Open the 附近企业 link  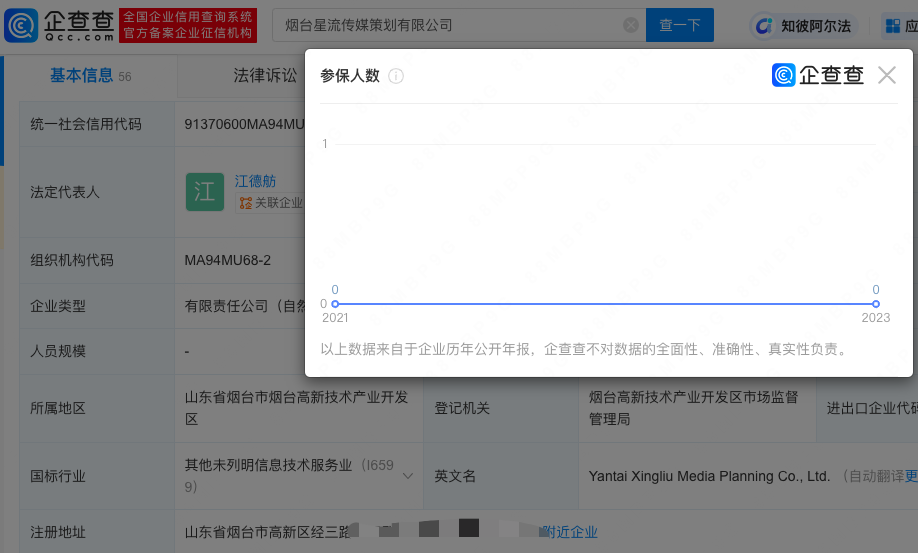point(569,532)
